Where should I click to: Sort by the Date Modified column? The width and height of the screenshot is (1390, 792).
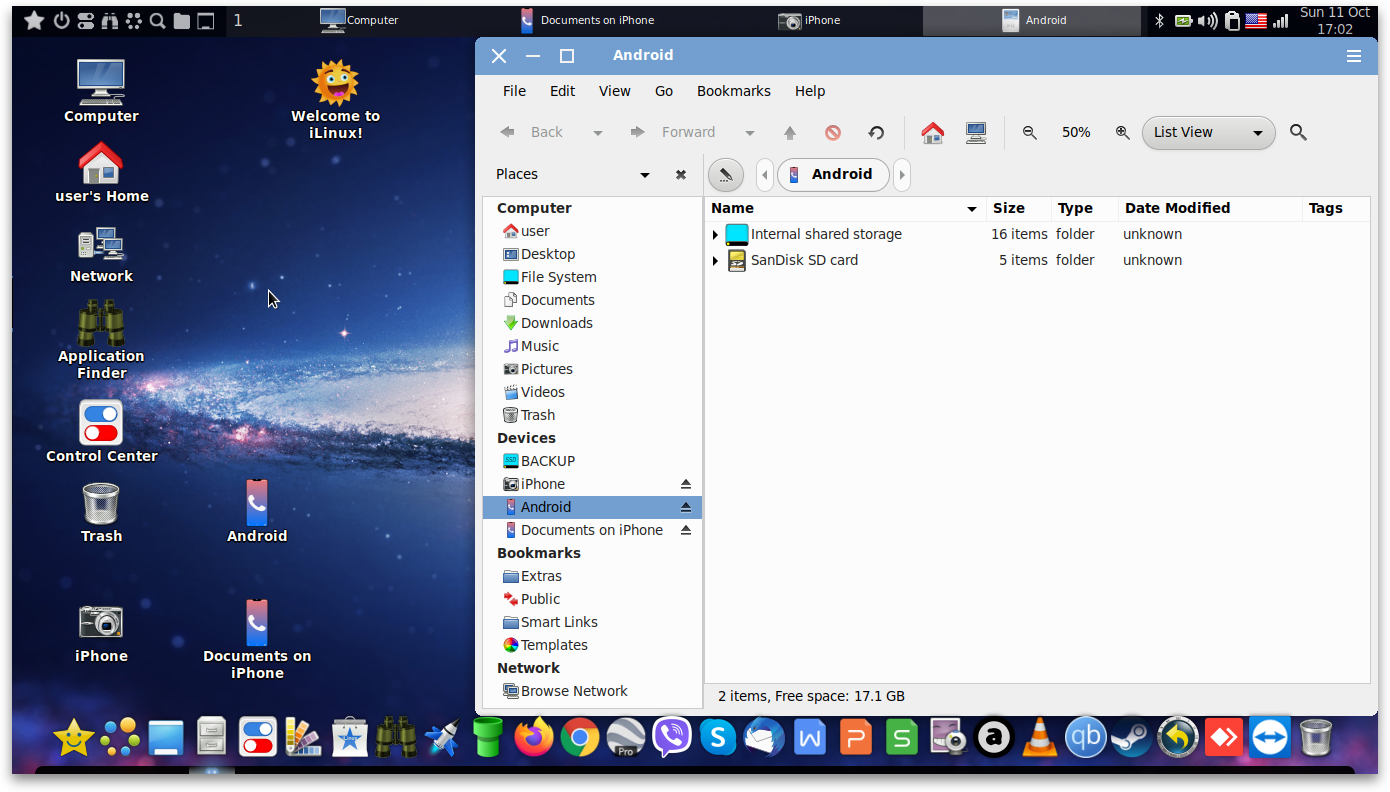click(x=1208, y=208)
